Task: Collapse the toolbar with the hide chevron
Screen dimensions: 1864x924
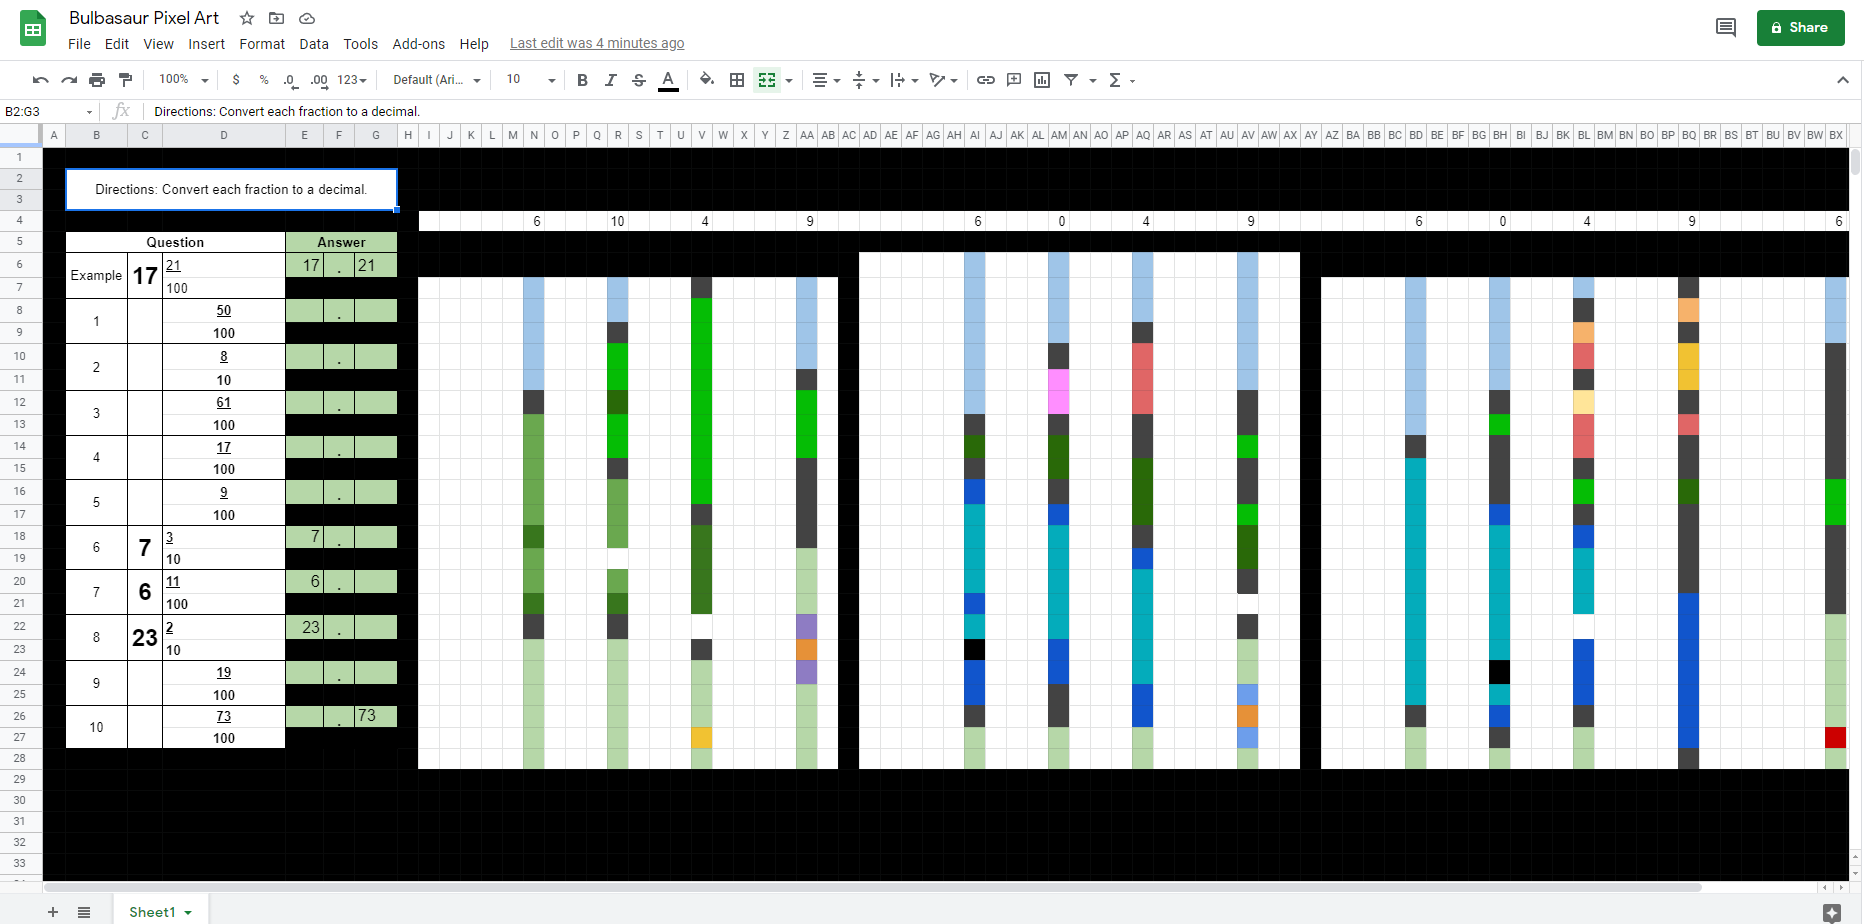Action: tap(1844, 80)
